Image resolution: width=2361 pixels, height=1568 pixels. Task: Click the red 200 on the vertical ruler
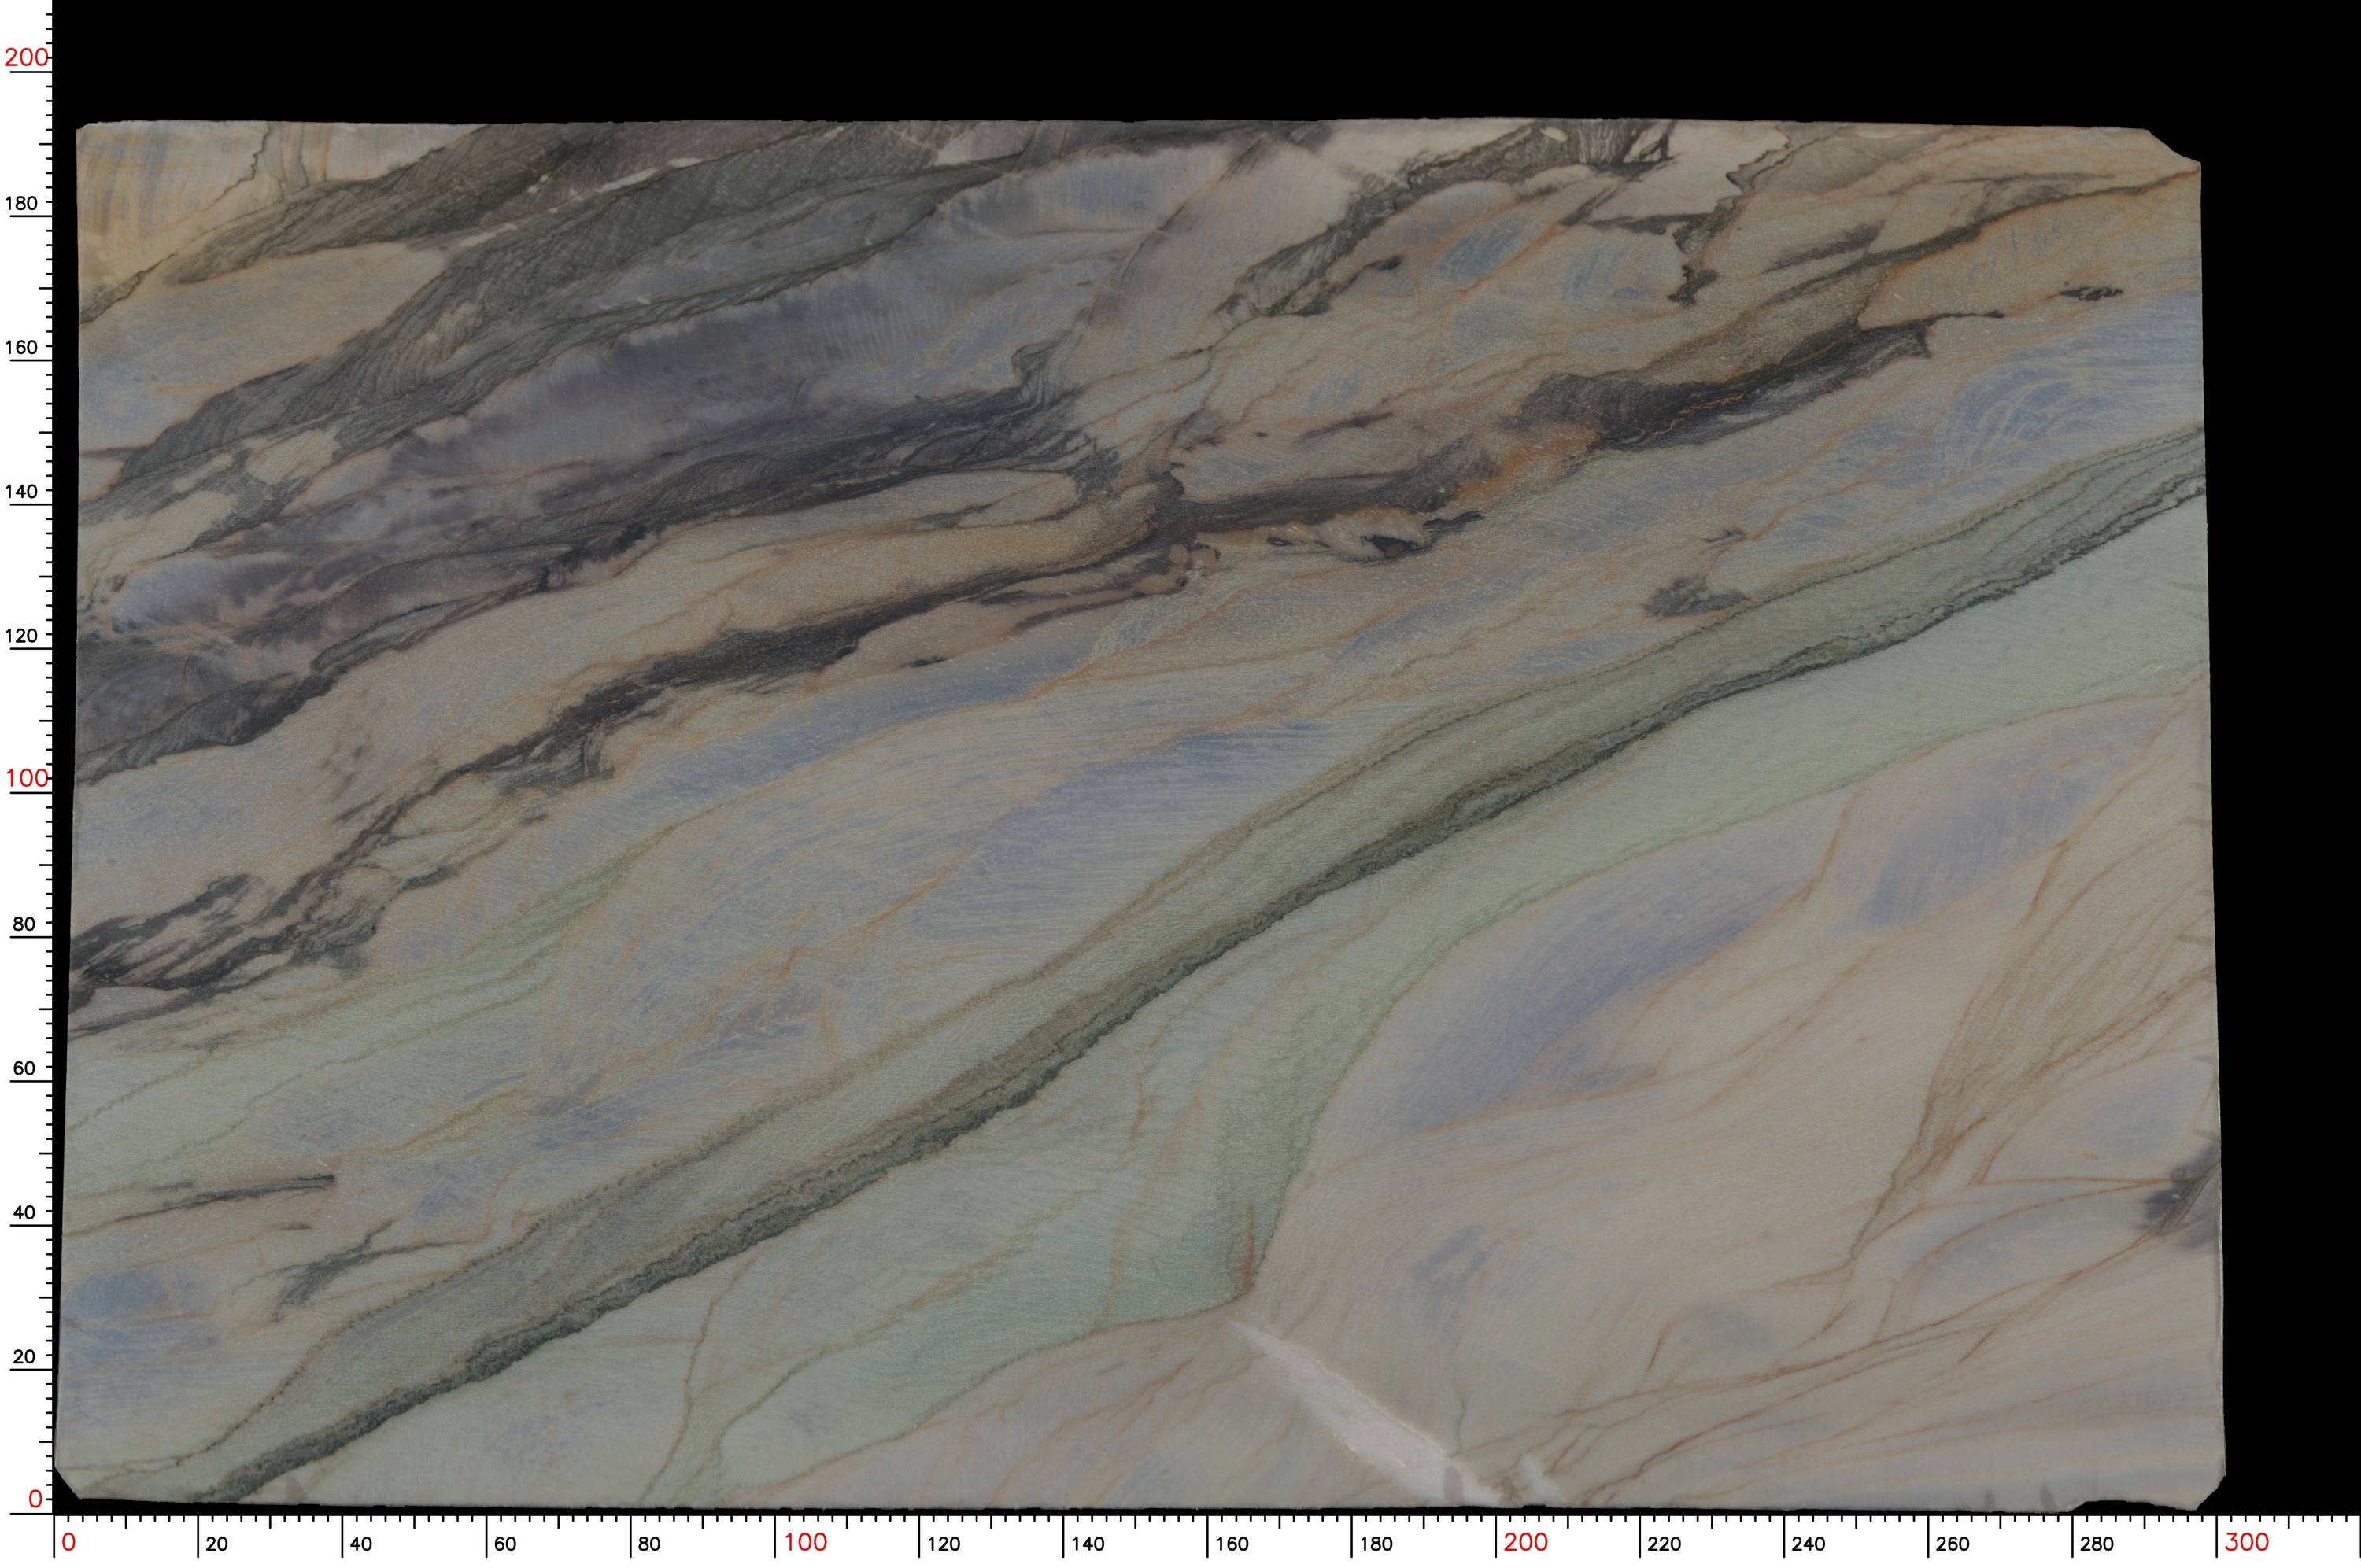(x=26, y=57)
